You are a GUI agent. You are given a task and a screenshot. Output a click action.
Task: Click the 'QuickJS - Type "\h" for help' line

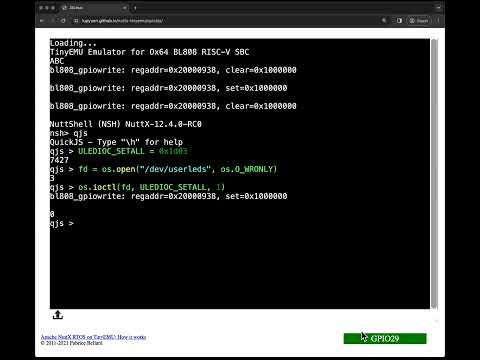[x=116, y=142]
